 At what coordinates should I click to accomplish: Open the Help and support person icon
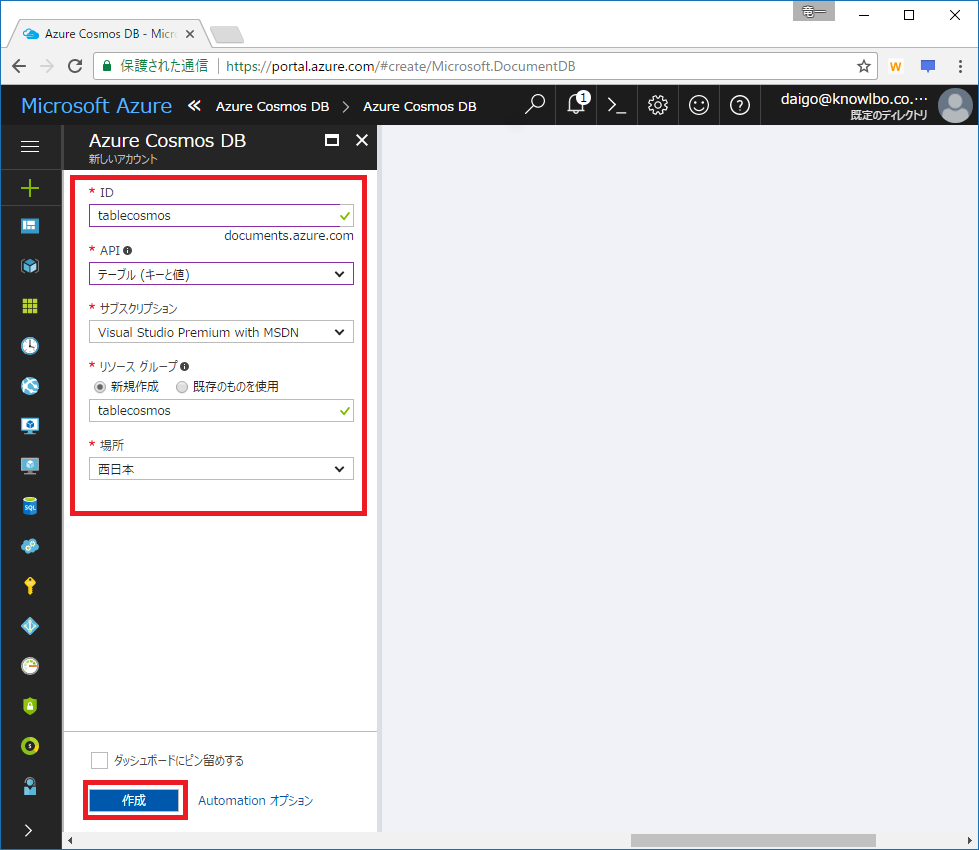[30, 786]
